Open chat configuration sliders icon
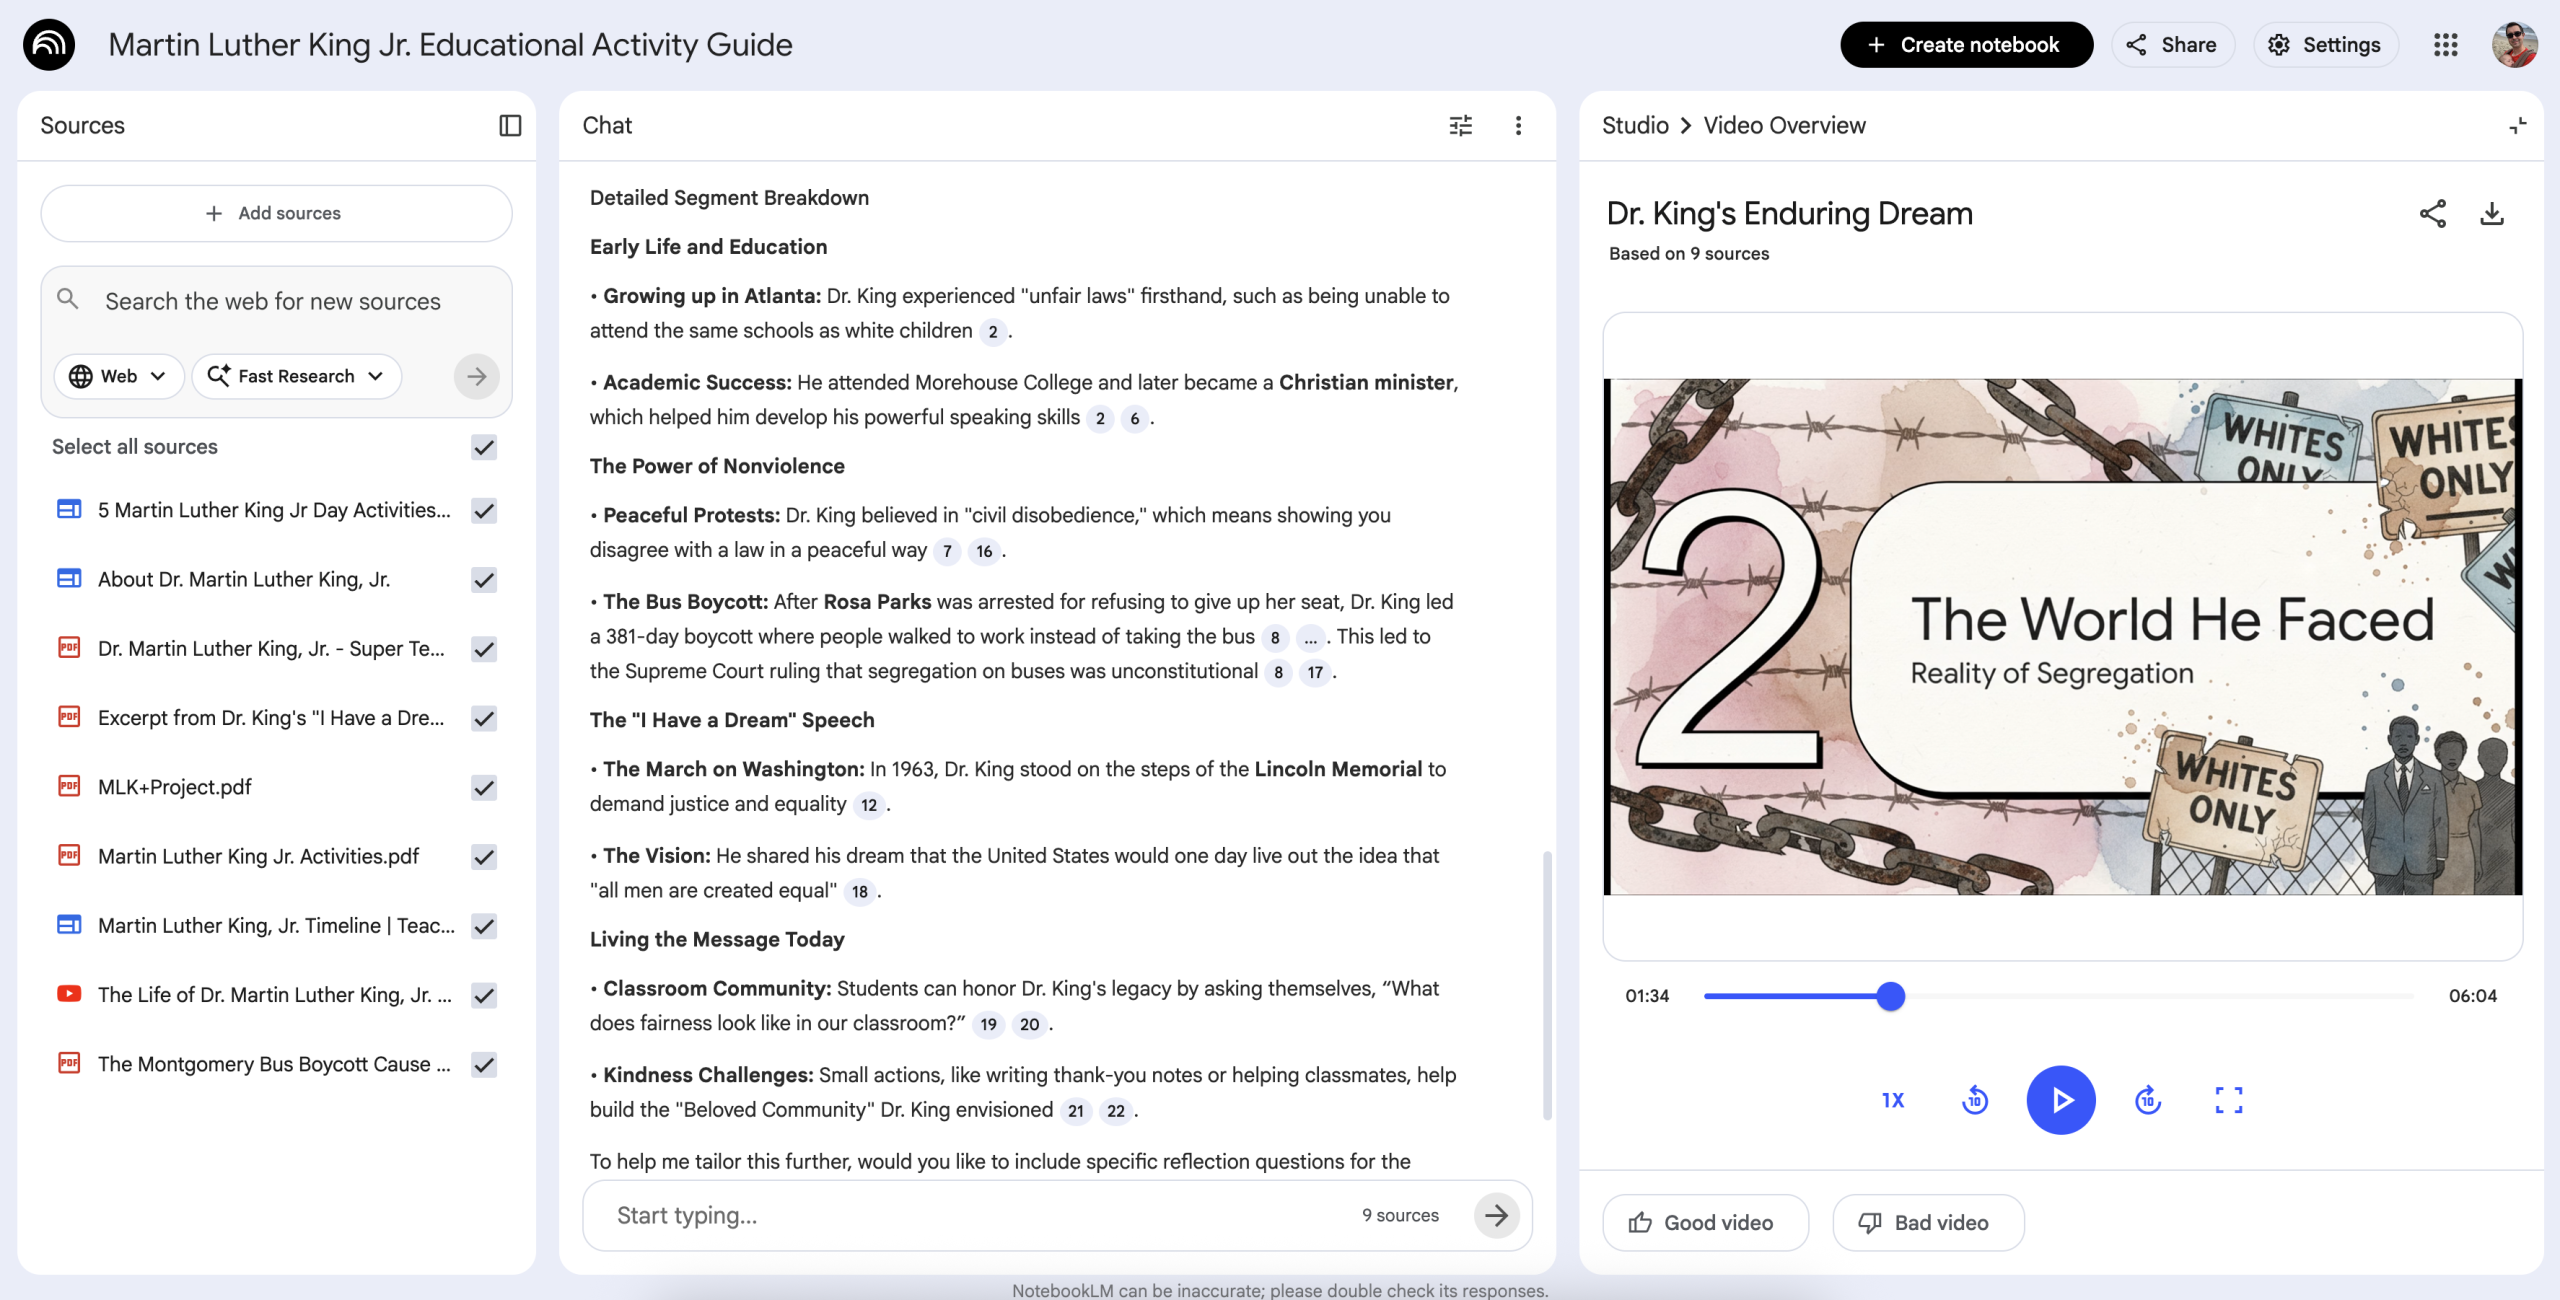2560x1300 pixels. (1460, 125)
